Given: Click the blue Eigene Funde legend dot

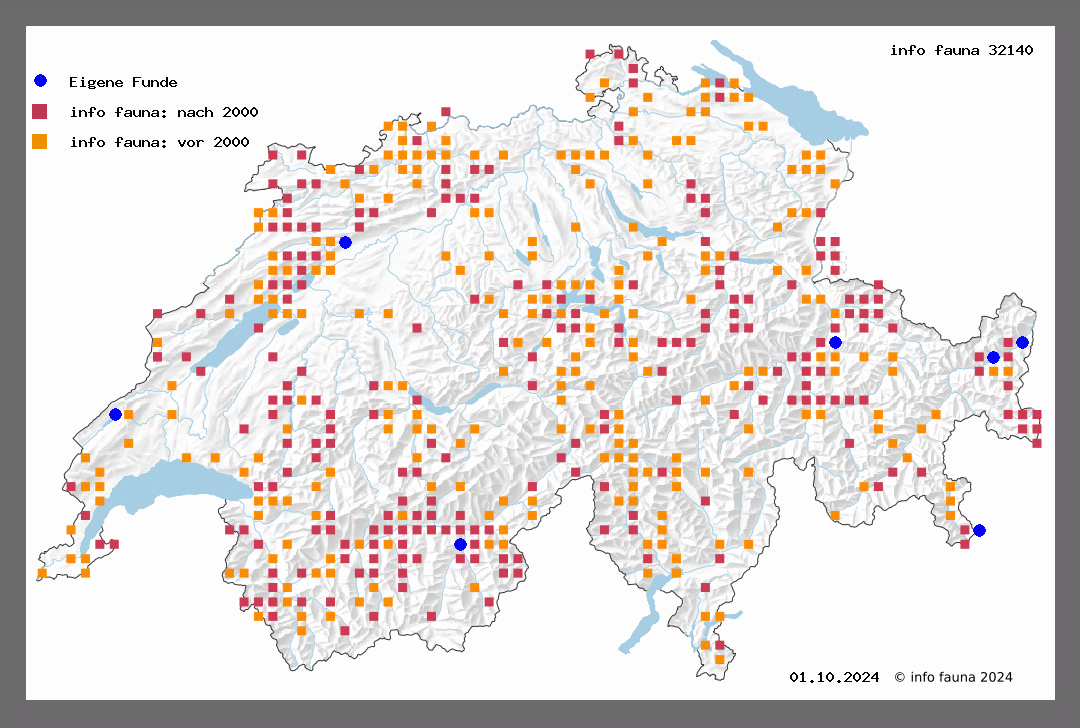Looking at the screenshot, I should (40, 81).
